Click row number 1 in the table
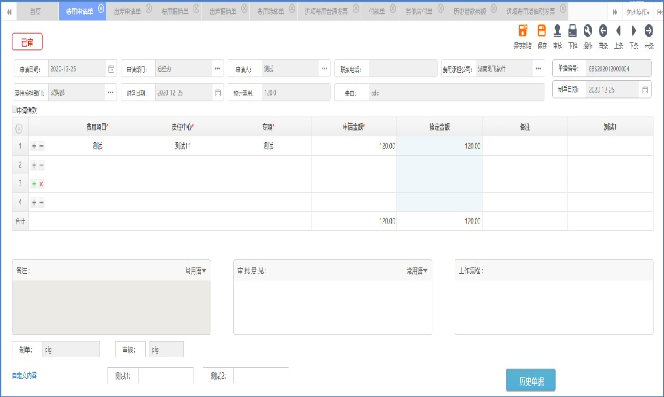The height and width of the screenshot is (397, 664). 20,146
